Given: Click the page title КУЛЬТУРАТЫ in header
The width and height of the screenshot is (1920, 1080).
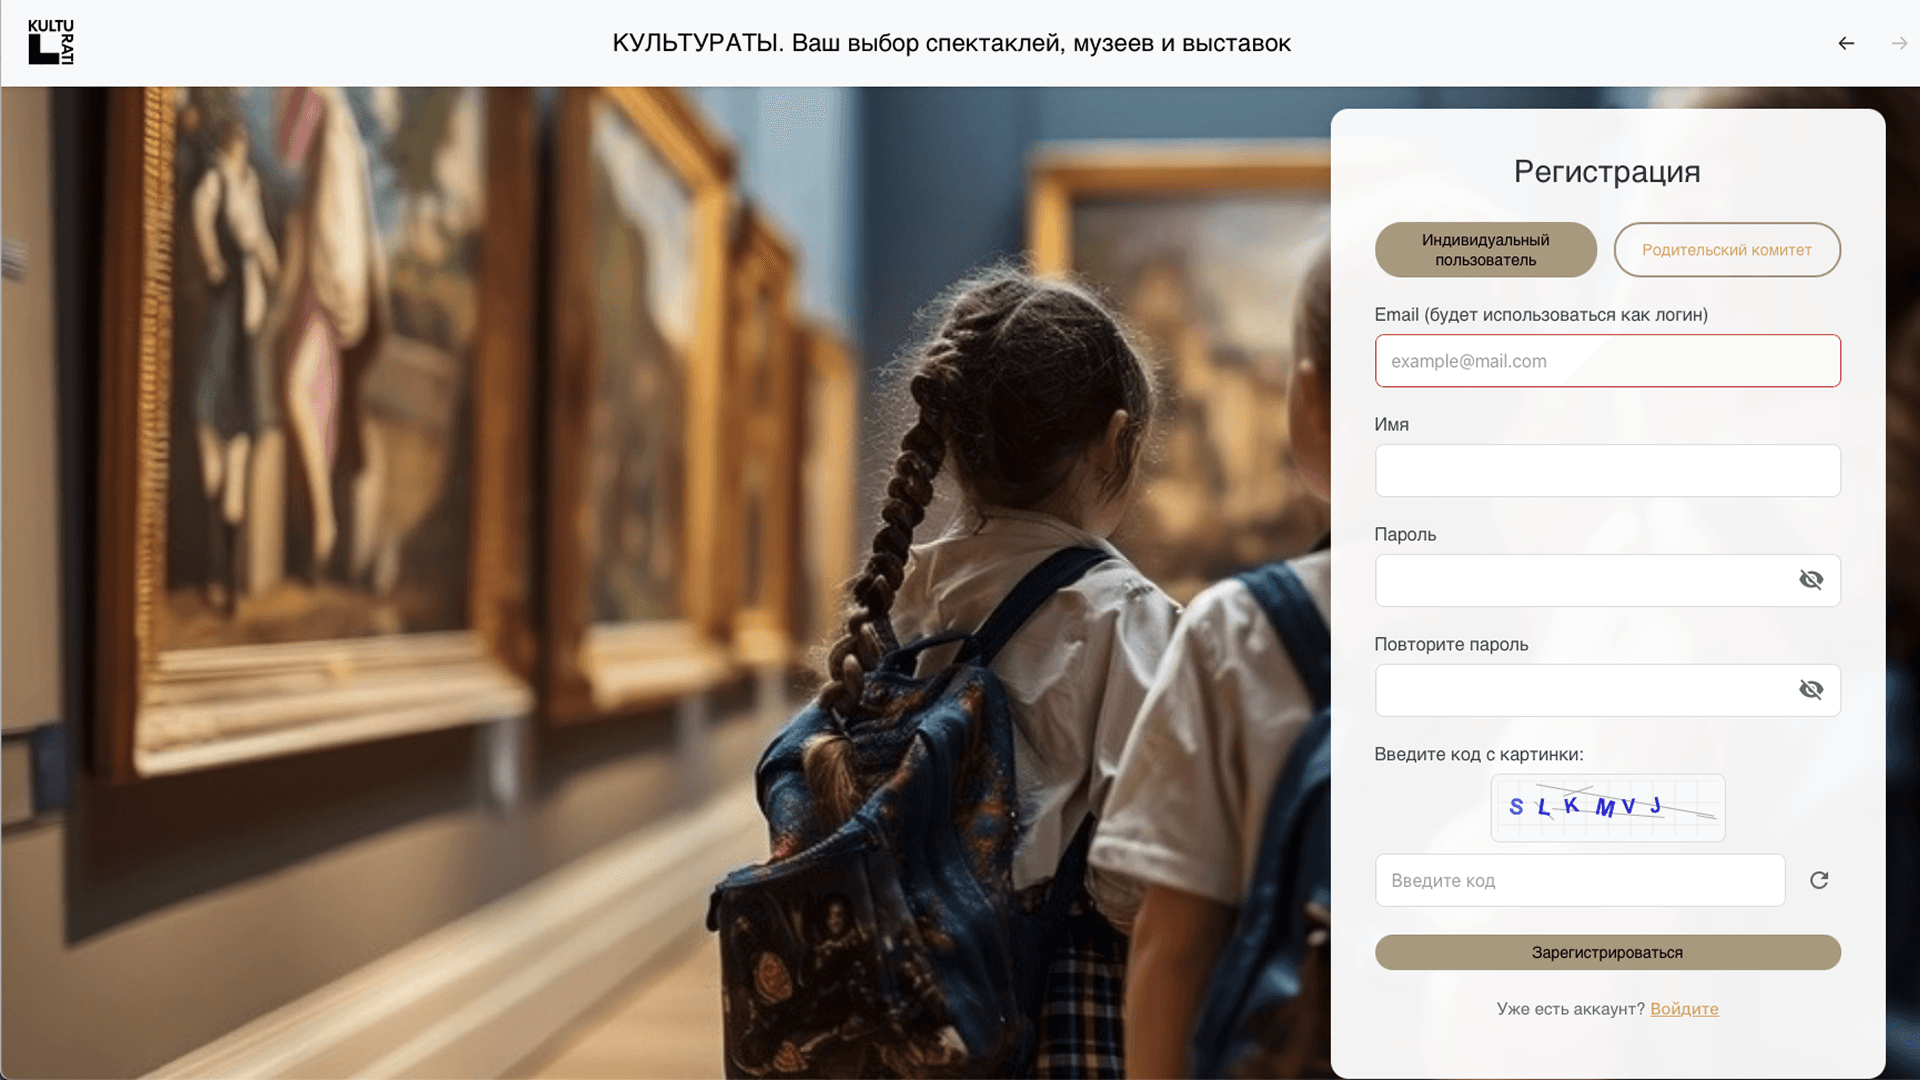Looking at the screenshot, I should pyautogui.click(x=951, y=43).
